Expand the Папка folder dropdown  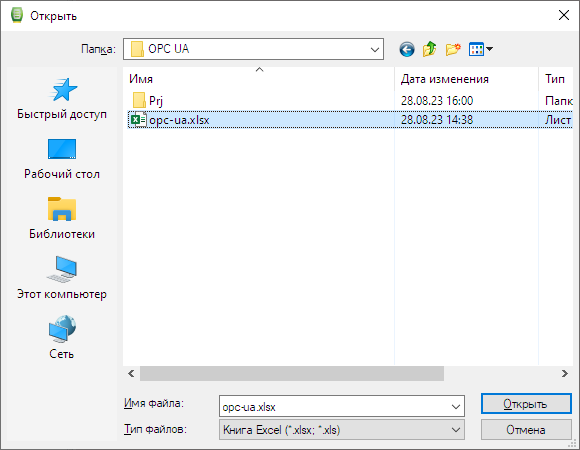pos(374,49)
